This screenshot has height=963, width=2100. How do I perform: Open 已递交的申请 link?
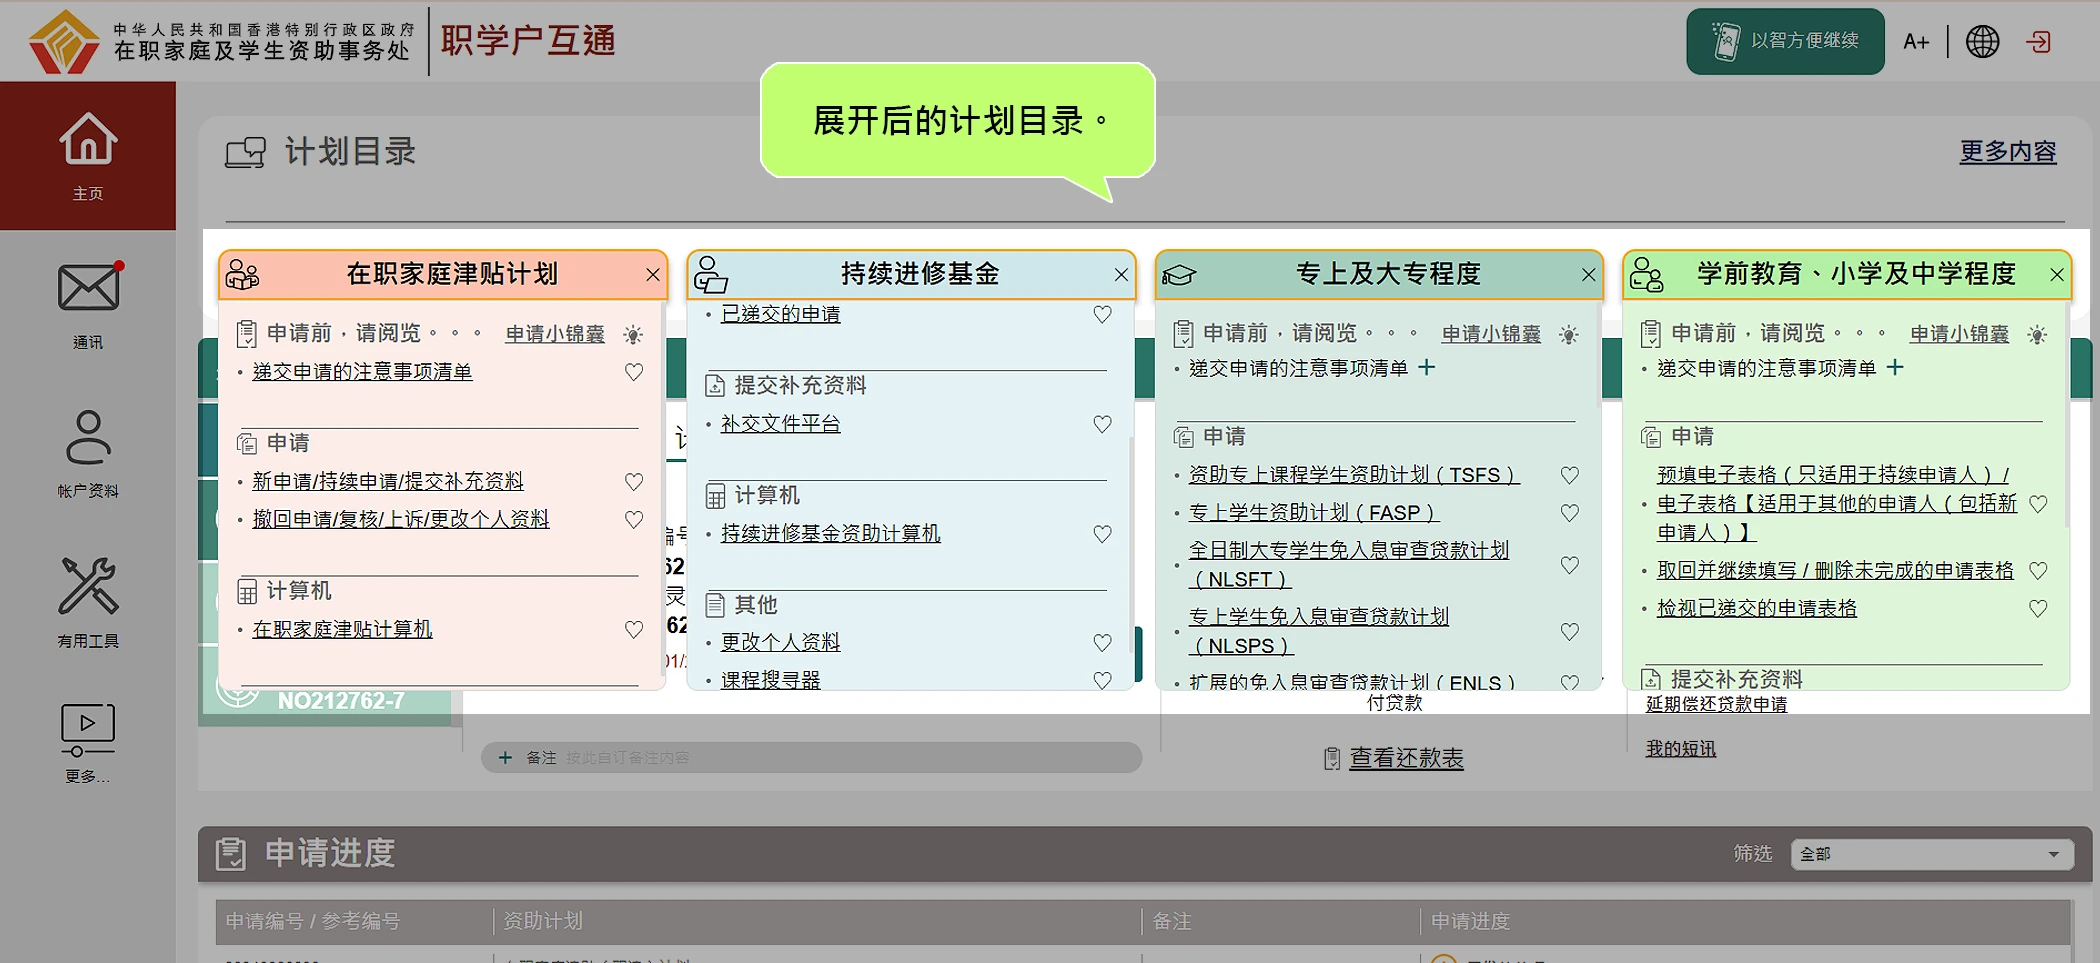(780, 314)
